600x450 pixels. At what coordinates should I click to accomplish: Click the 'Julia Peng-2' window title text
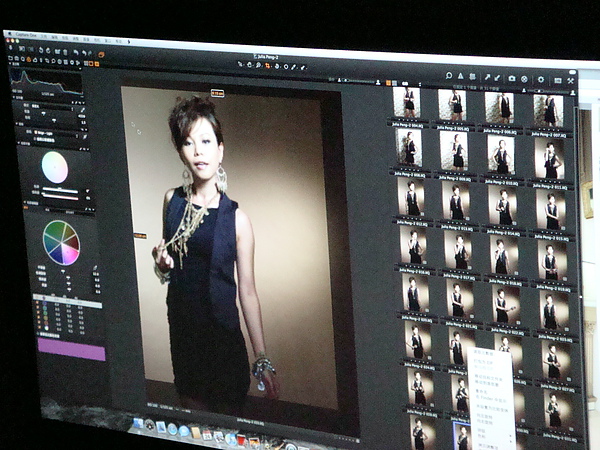point(266,57)
